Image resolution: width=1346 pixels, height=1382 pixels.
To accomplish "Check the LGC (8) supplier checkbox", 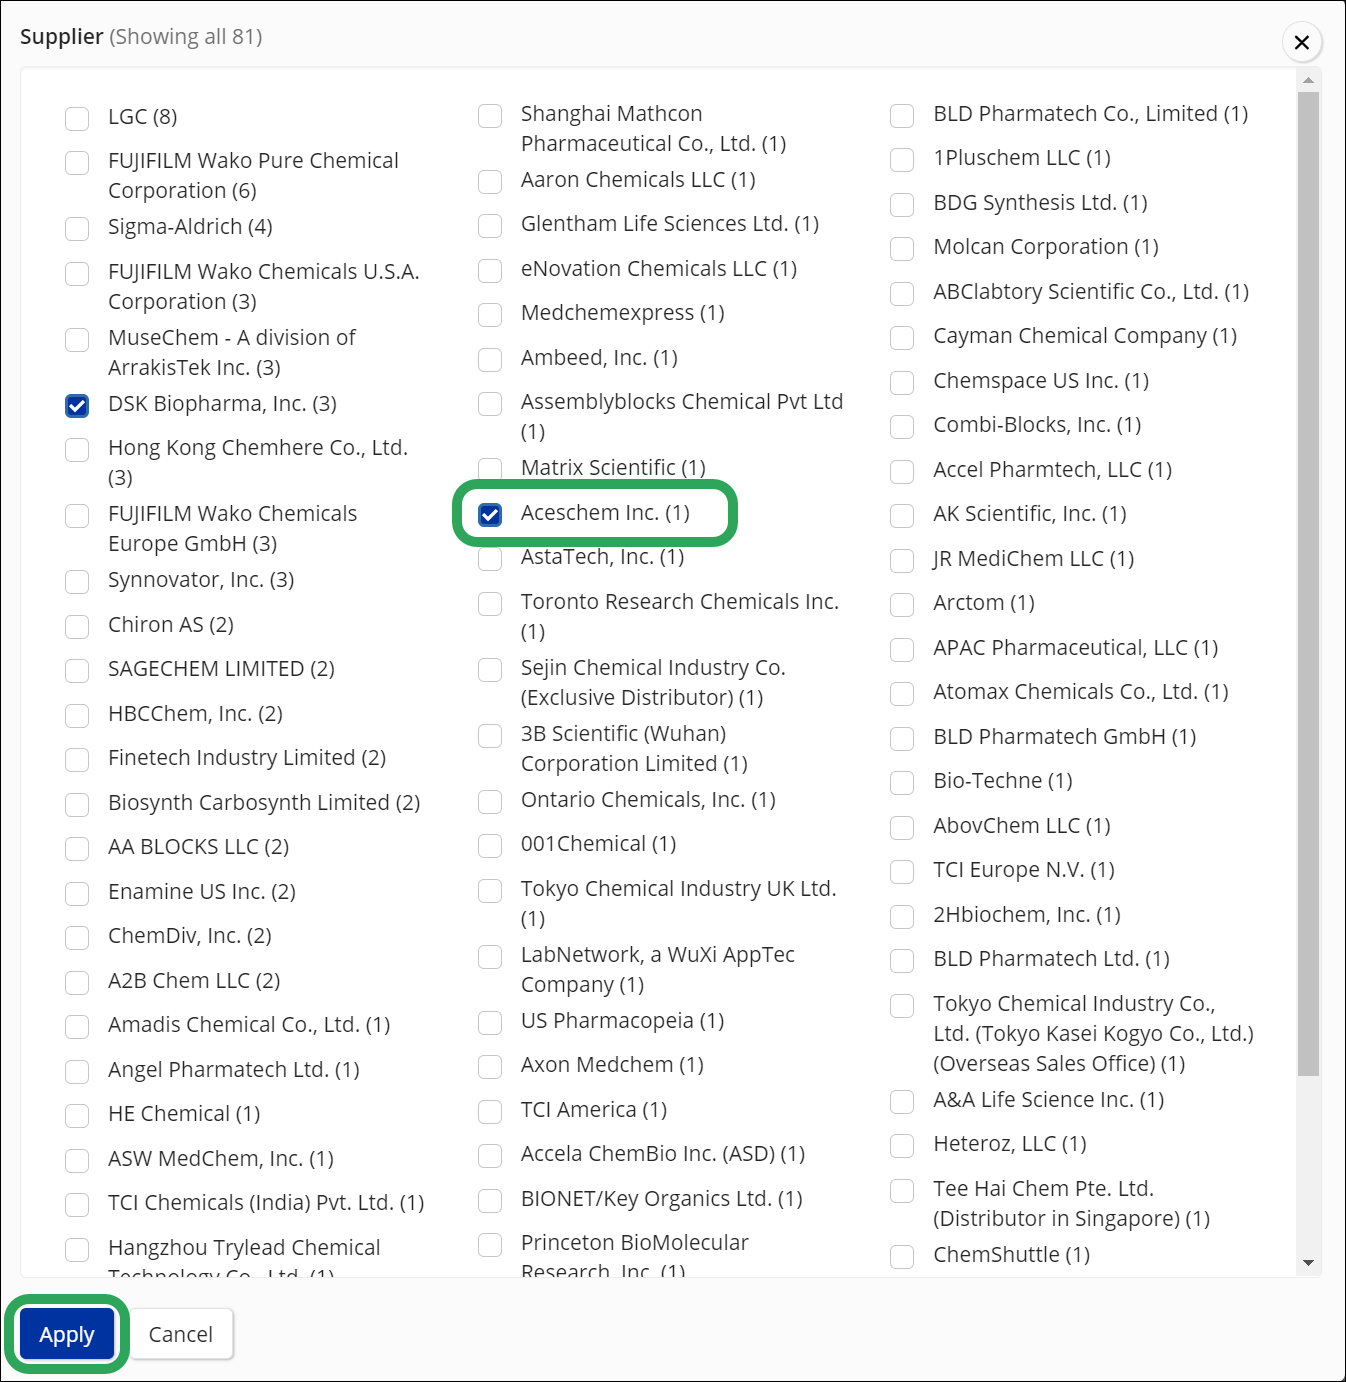I will coord(77,119).
